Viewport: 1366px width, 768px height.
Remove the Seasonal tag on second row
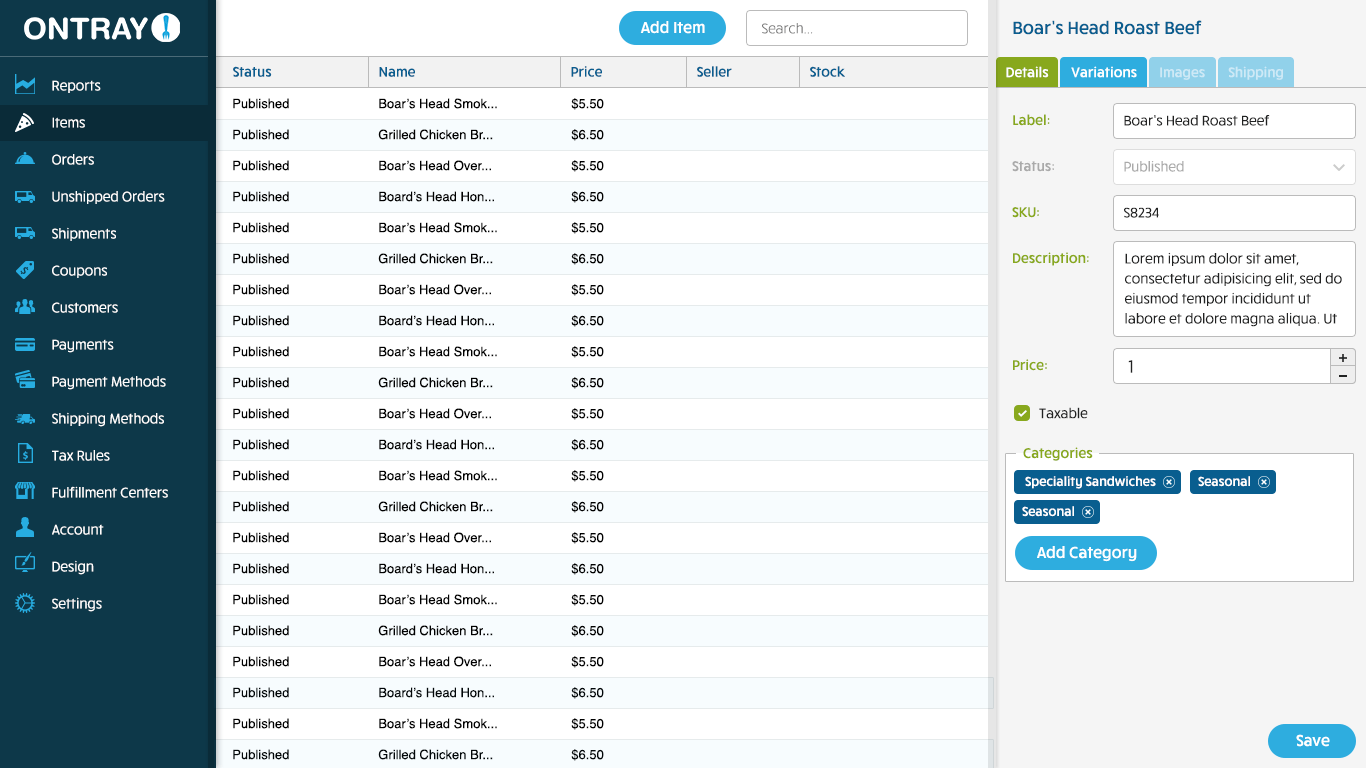pyautogui.click(x=1088, y=512)
